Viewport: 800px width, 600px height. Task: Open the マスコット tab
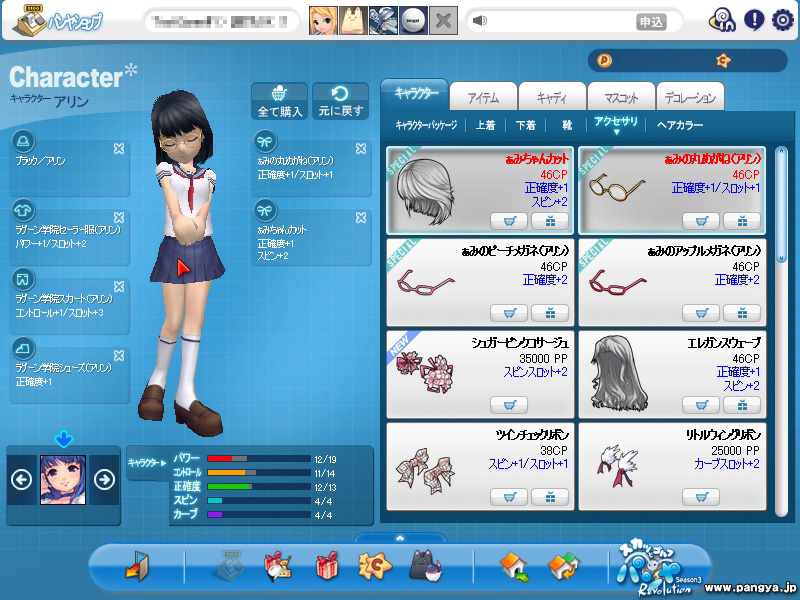pyautogui.click(x=620, y=98)
